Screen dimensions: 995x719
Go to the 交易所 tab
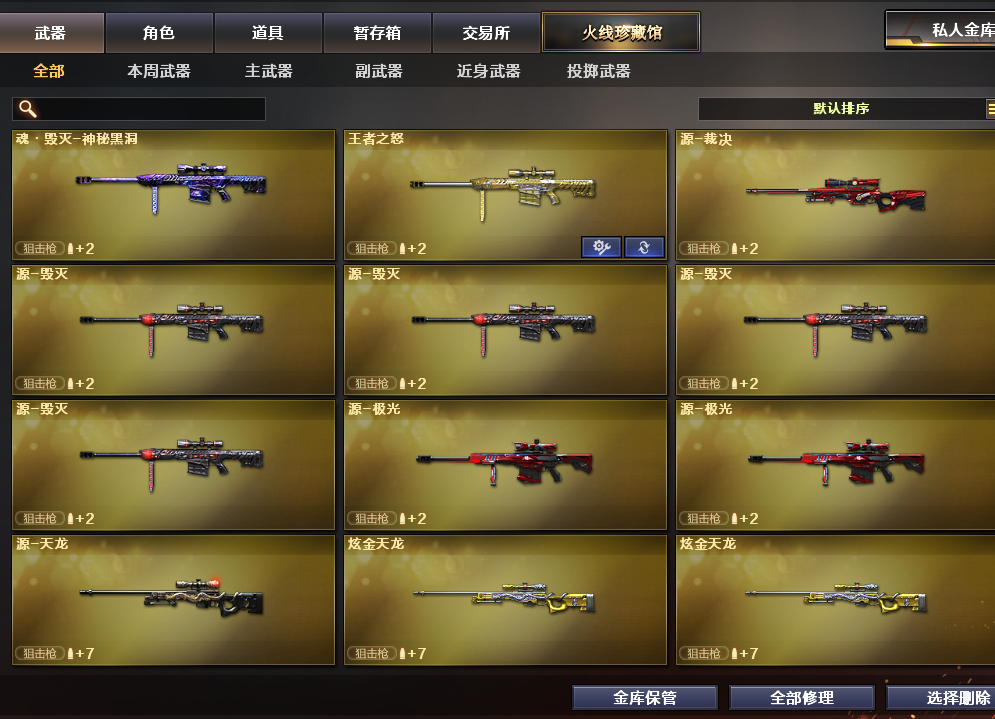(x=486, y=33)
